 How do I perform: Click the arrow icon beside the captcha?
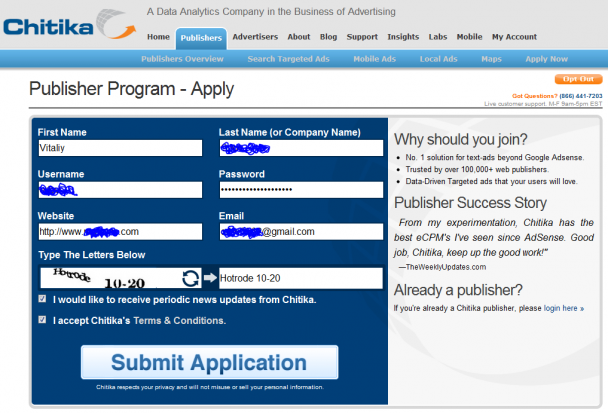click(x=210, y=278)
